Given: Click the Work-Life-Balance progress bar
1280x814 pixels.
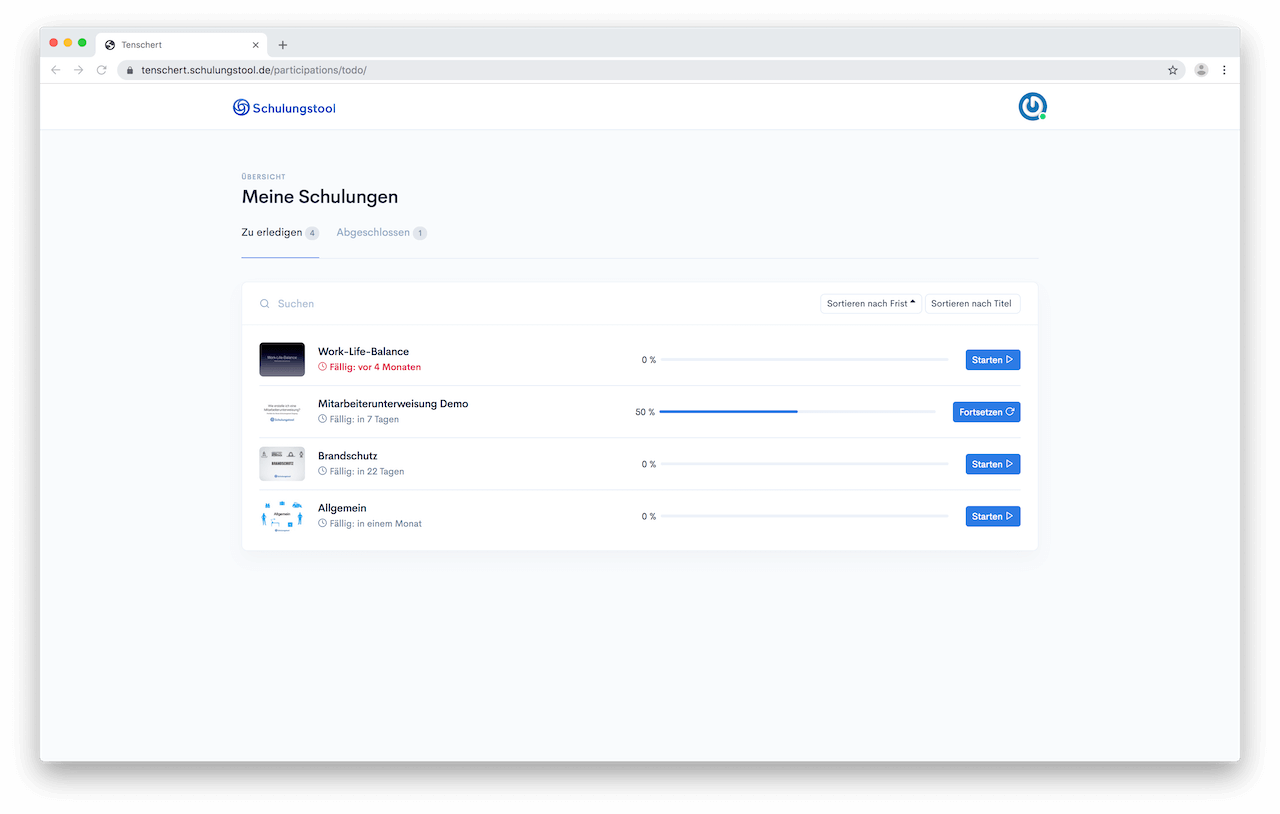Looking at the screenshot, I should [805, 360].
